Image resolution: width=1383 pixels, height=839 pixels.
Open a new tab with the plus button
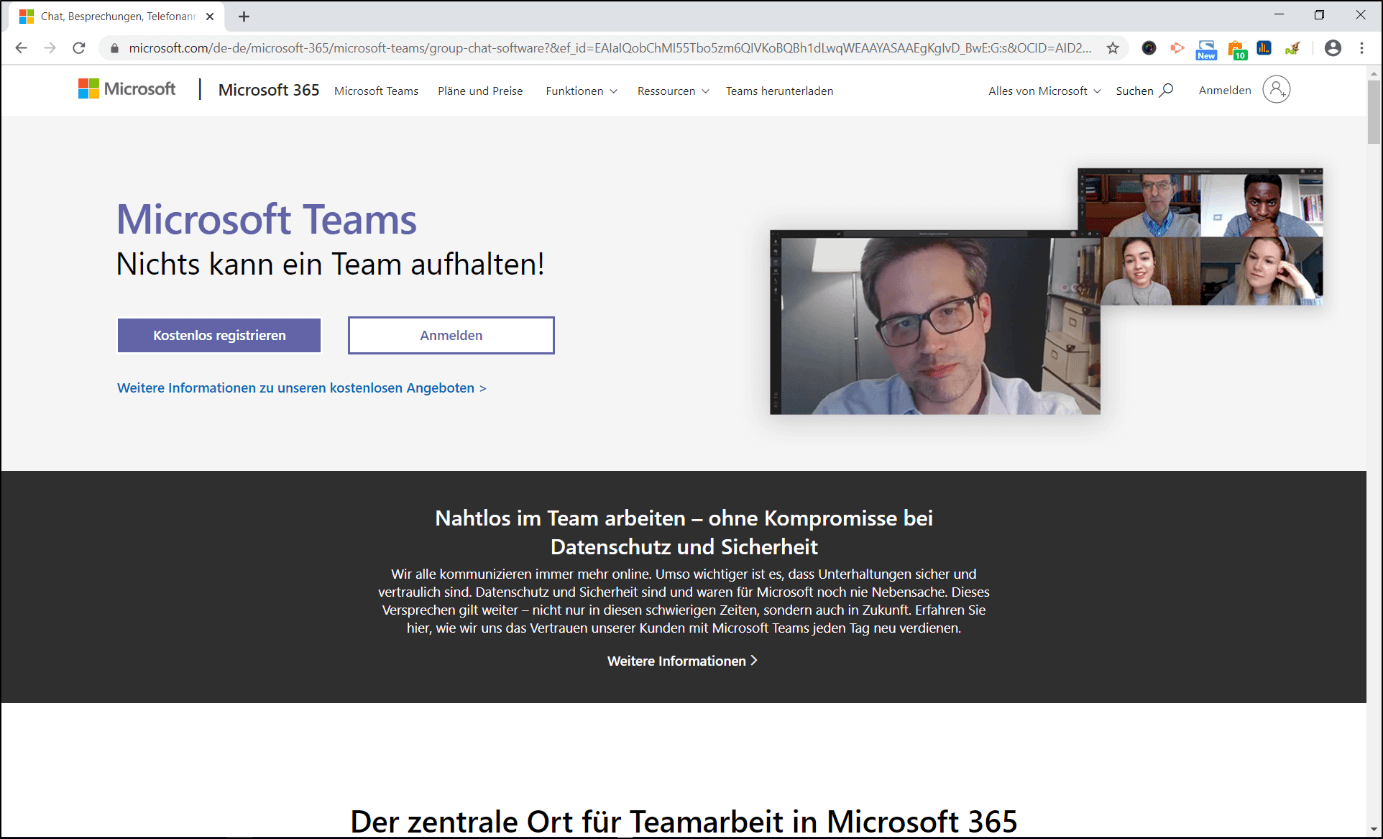tap(244, 16)
